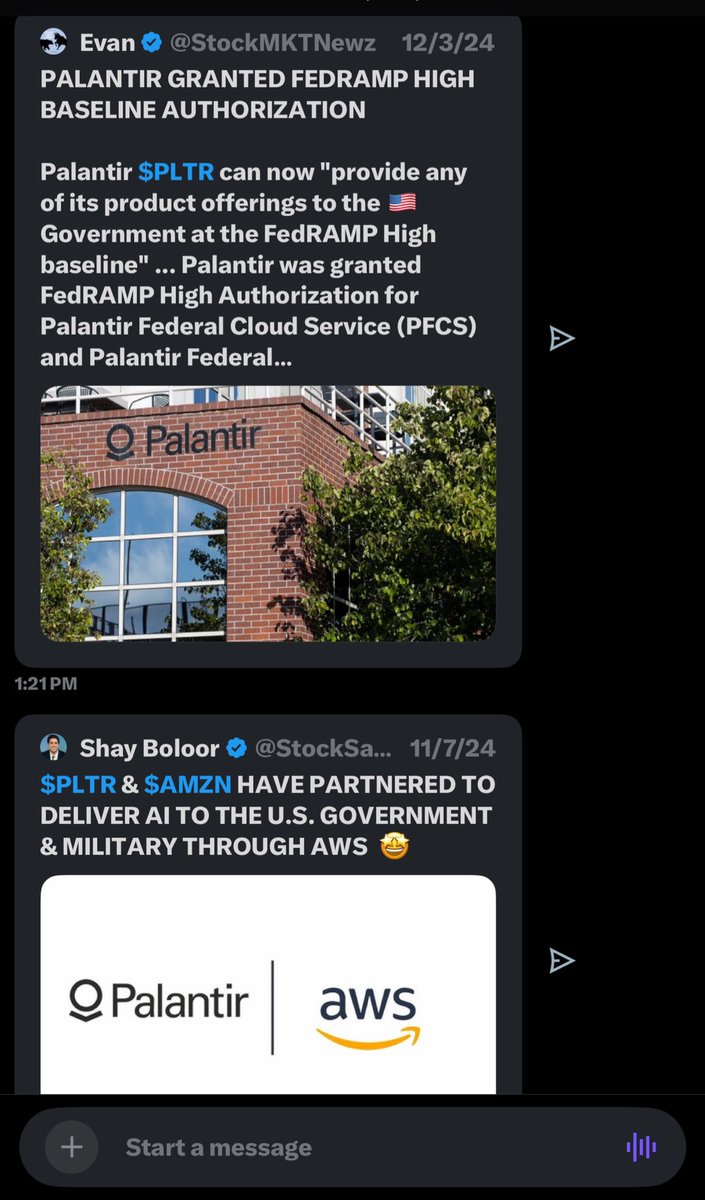
Task: Tap the share arrow beside Shay Boloor's post
Action: 562,961
